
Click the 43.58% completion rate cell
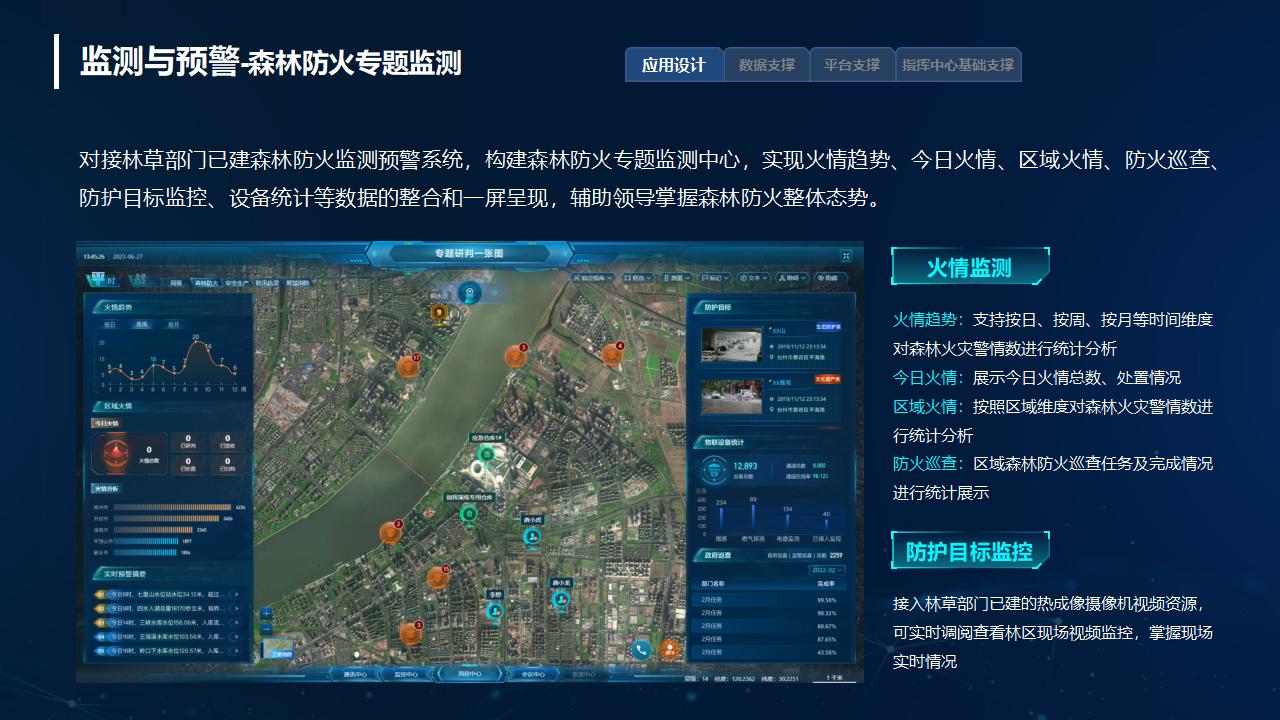pyautogui.click(x=827, y=652)
